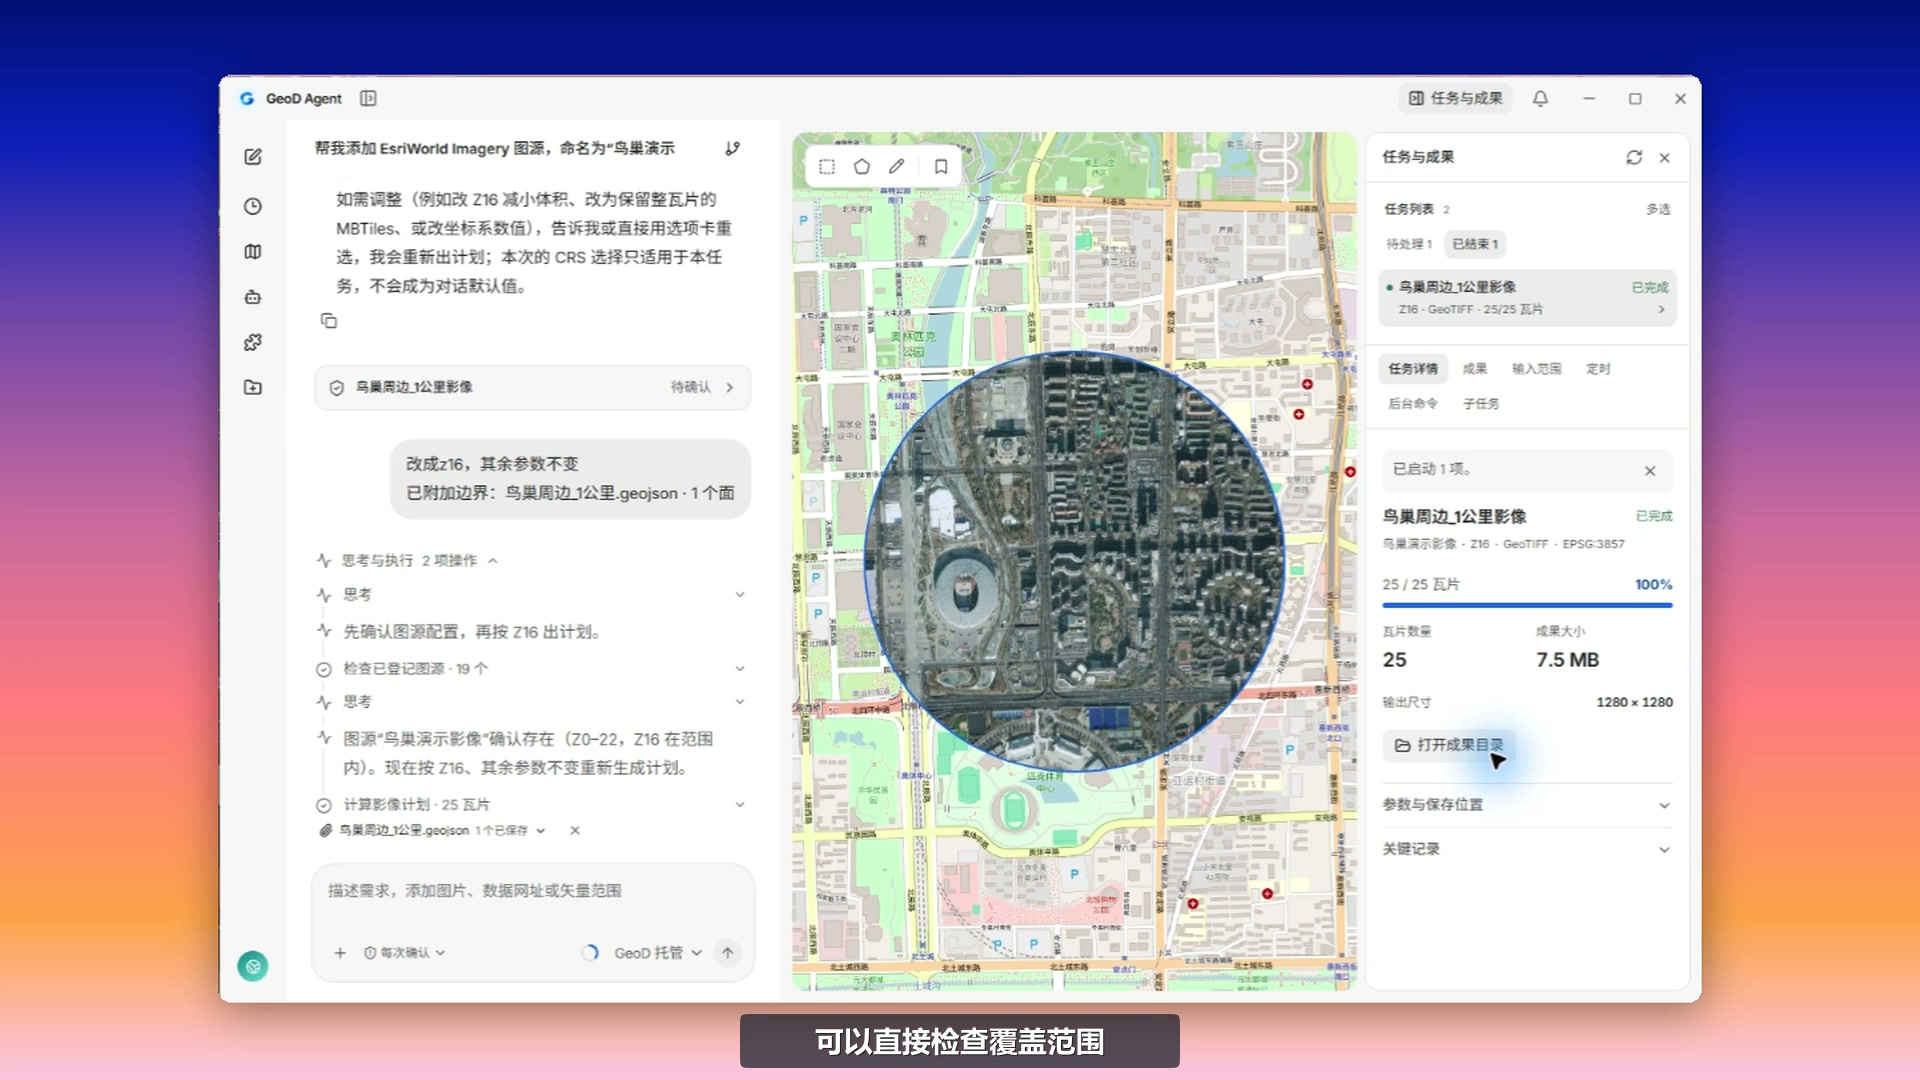Click the branch icon beside conversation title

coord(732,148)
